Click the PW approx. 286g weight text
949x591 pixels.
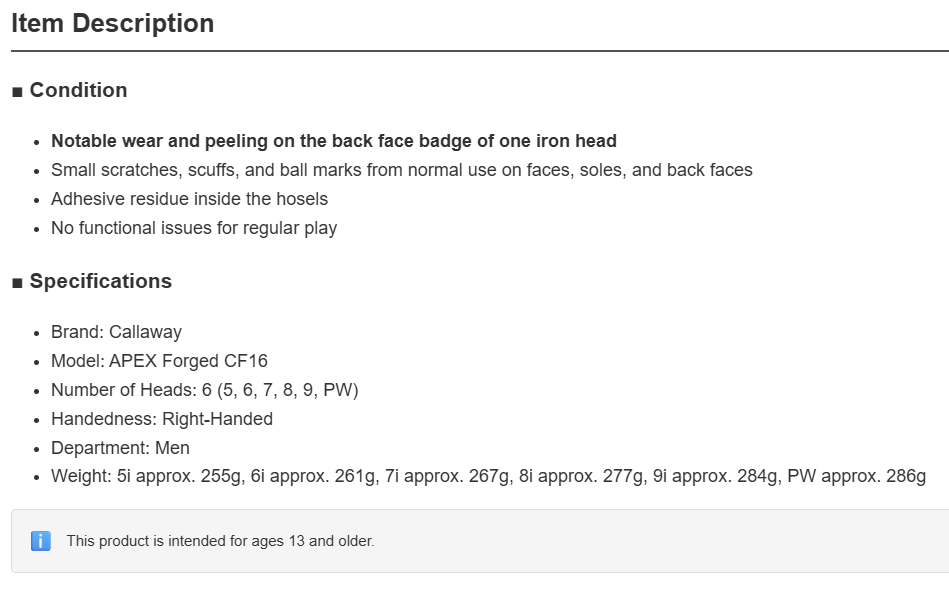pos(856,476)
